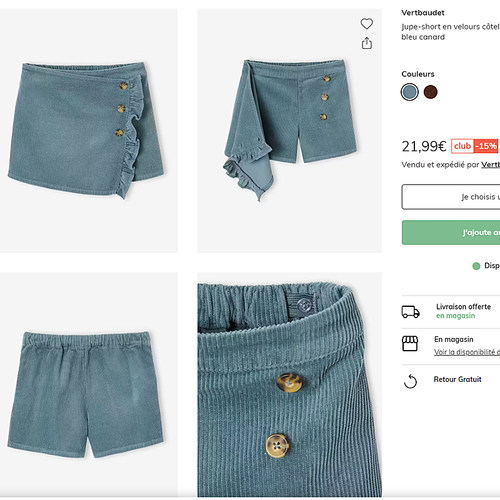The image size is (500, 500).
Task: Add the skort to favorites with the heart icon
Action: tap(367, 24)
